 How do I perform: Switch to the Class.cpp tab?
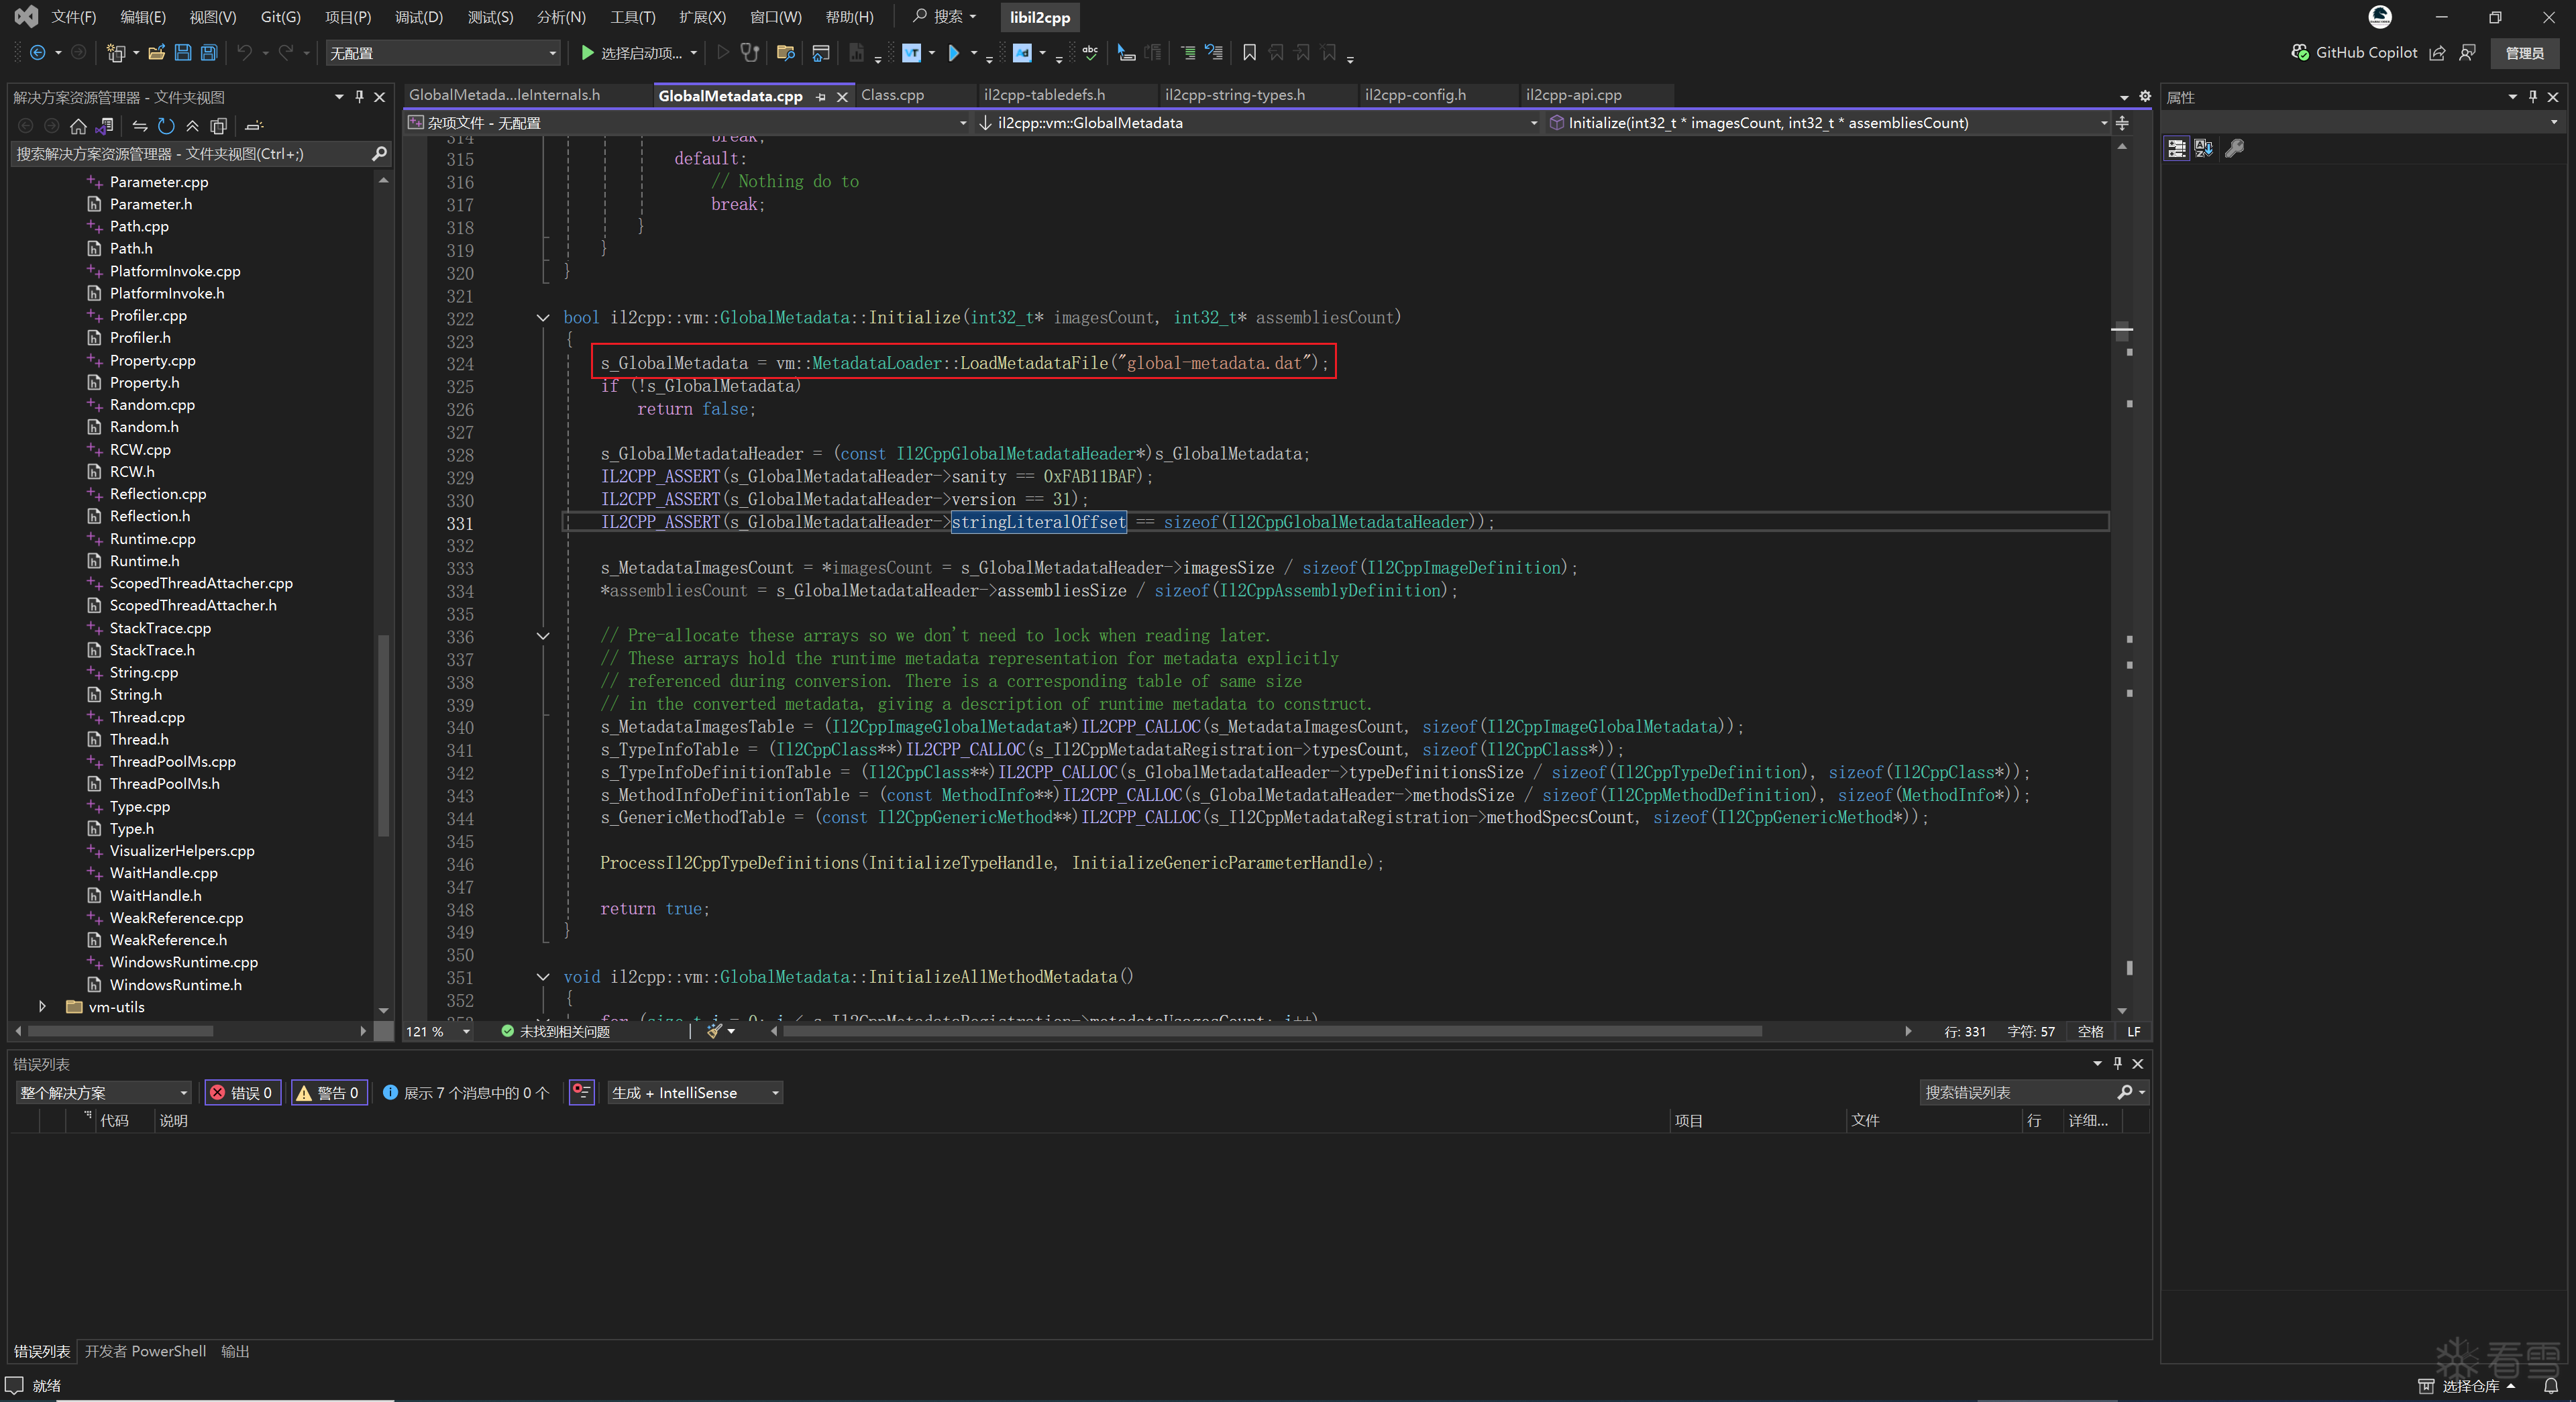pos(892,95)
